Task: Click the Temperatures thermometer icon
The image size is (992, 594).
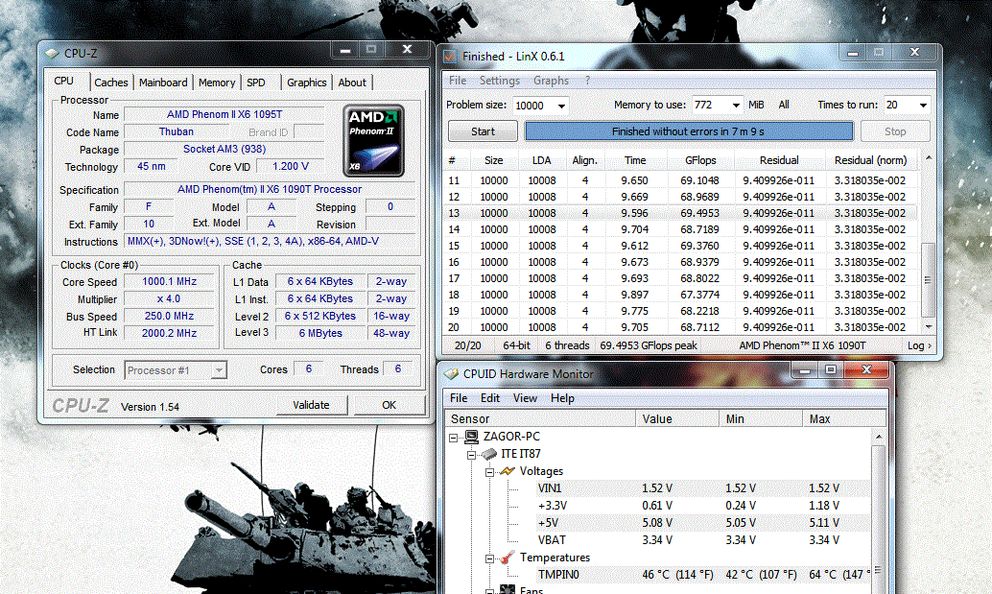Action: click(507, 558)
